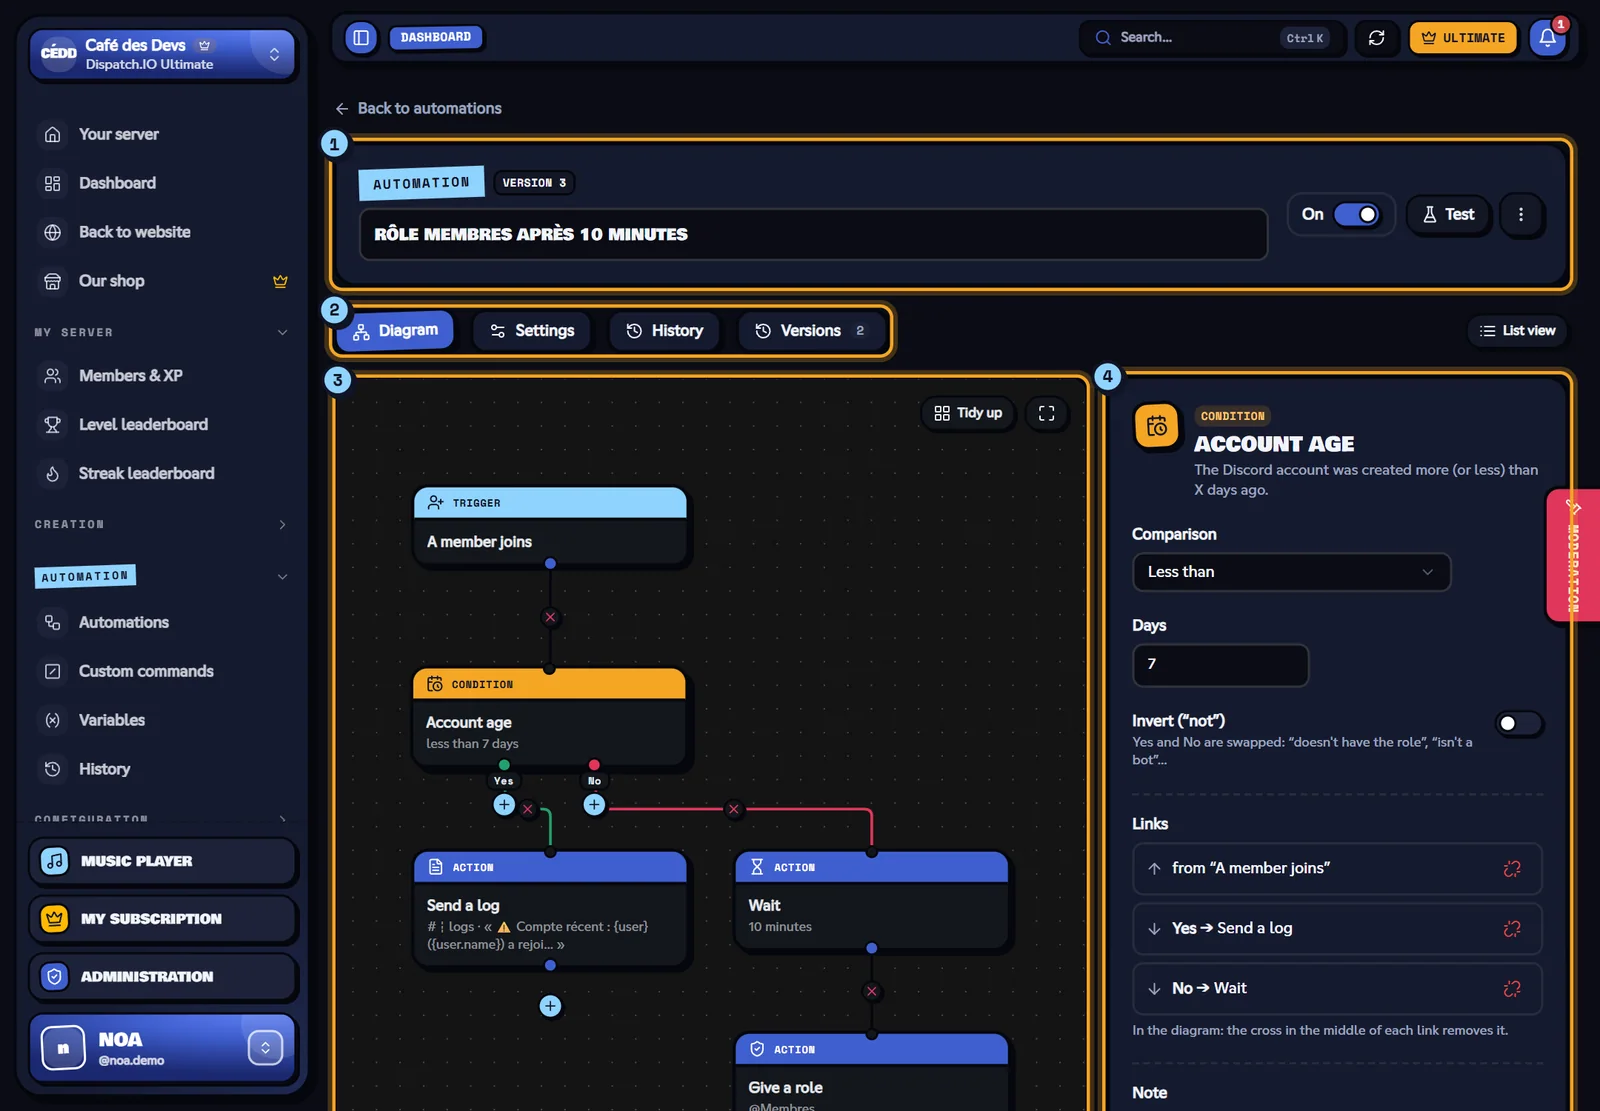Open the Comparison dropdown showing Less than
The width and height of the screenshot is (1600, 1111).
point(1291,572)
